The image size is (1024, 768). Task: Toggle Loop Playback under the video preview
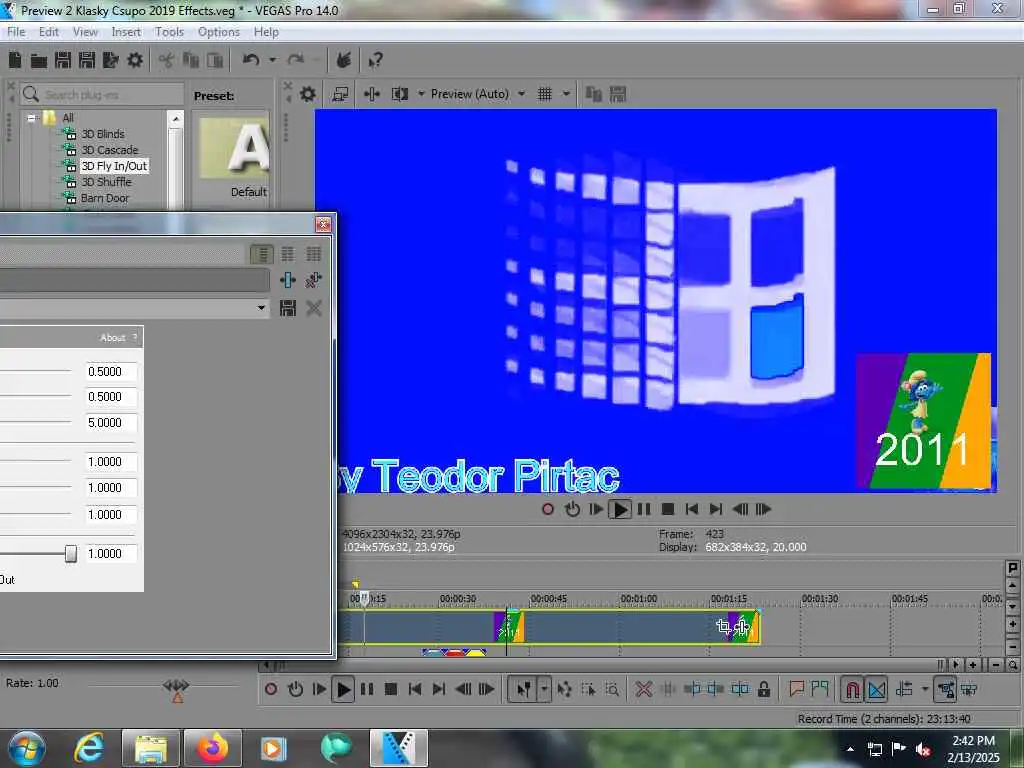pos(572,509)
